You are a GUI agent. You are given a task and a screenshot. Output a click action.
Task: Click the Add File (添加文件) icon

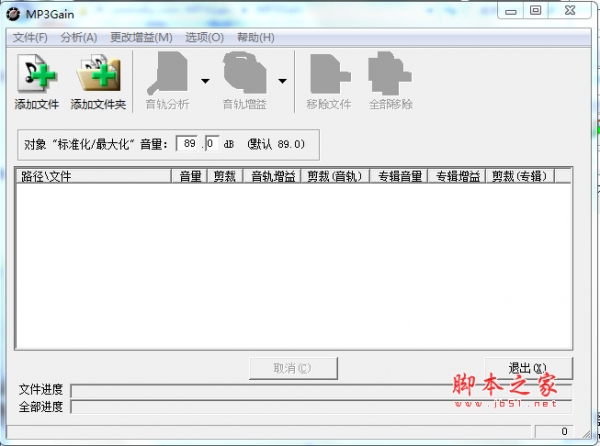point(36,73)
